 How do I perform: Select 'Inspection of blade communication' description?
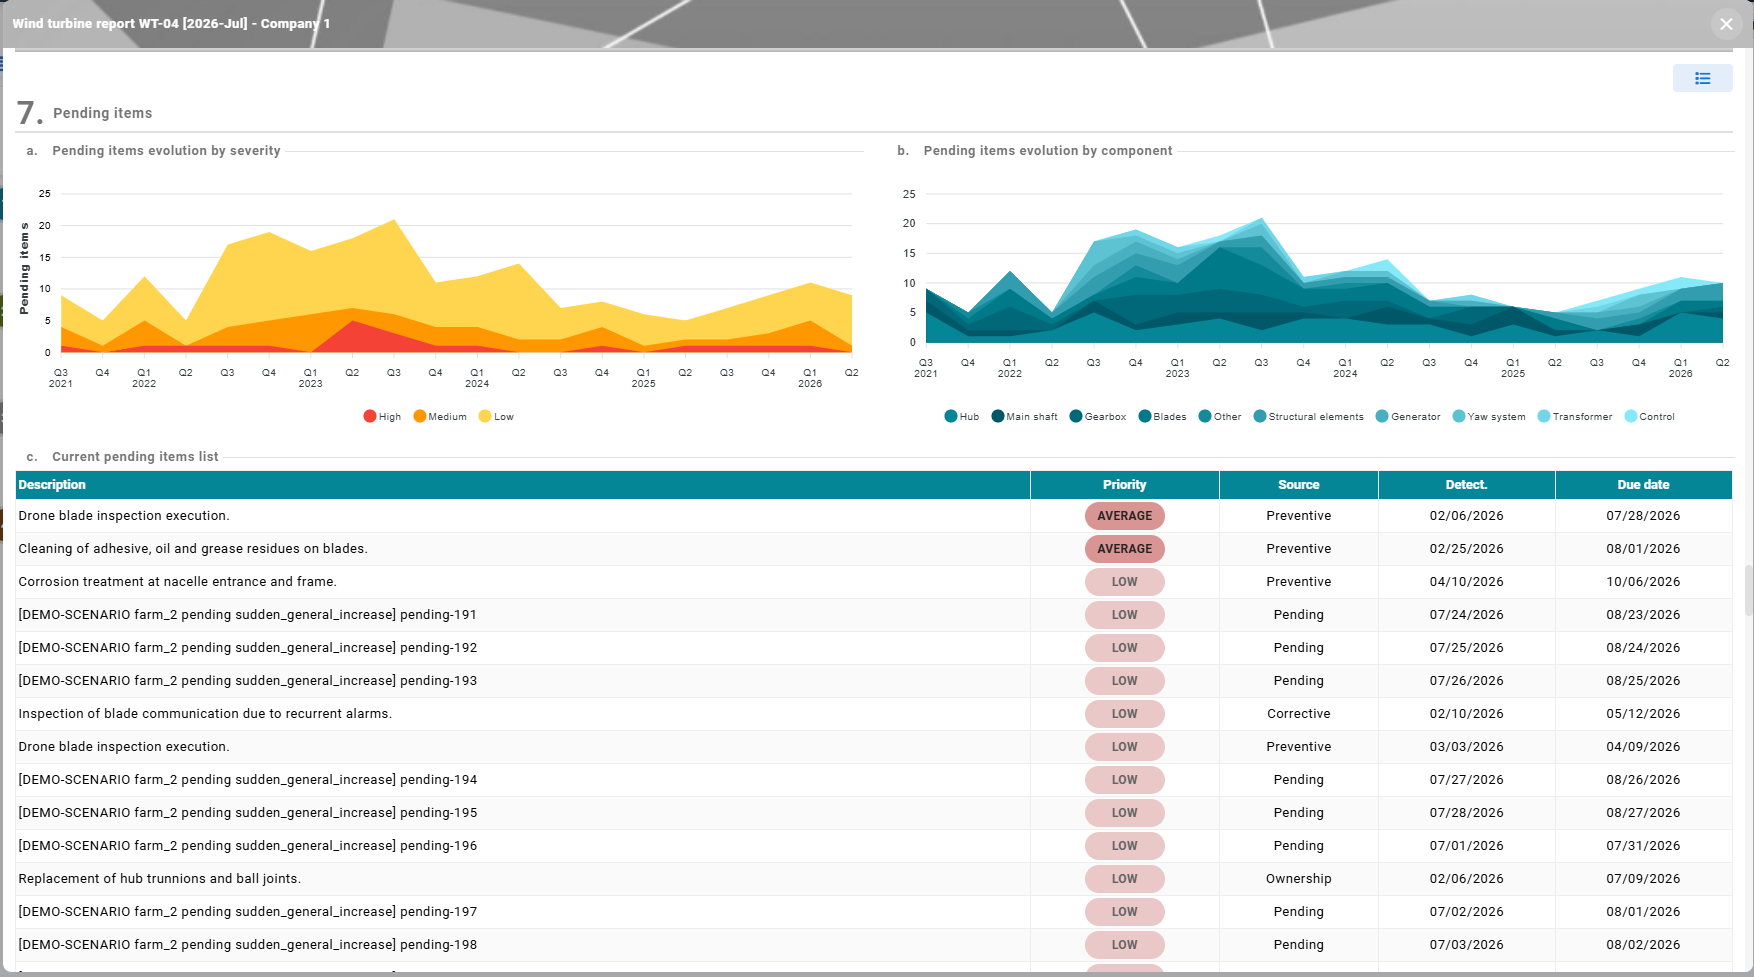[205, 714]
